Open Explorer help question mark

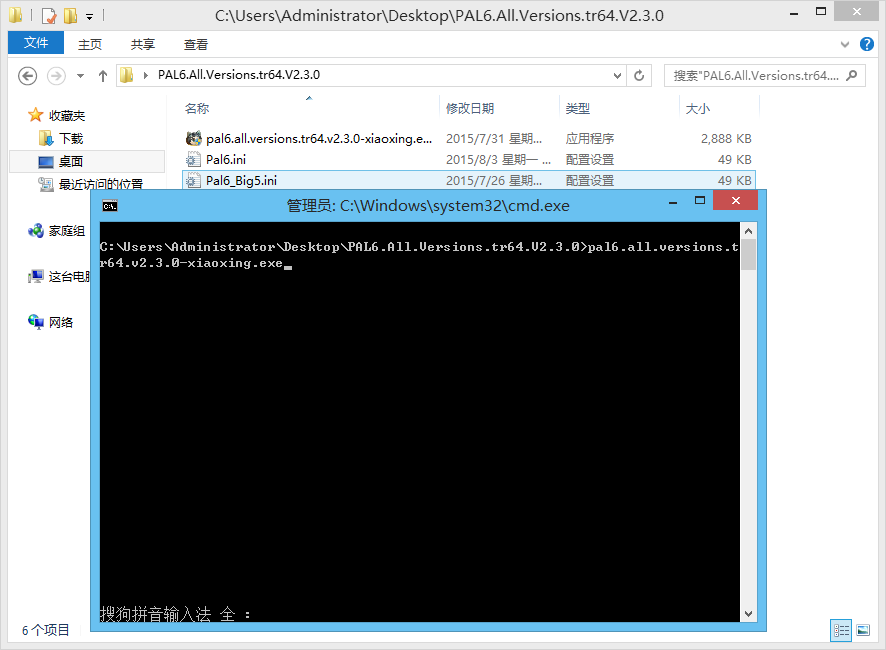click(x=866, y=44)
